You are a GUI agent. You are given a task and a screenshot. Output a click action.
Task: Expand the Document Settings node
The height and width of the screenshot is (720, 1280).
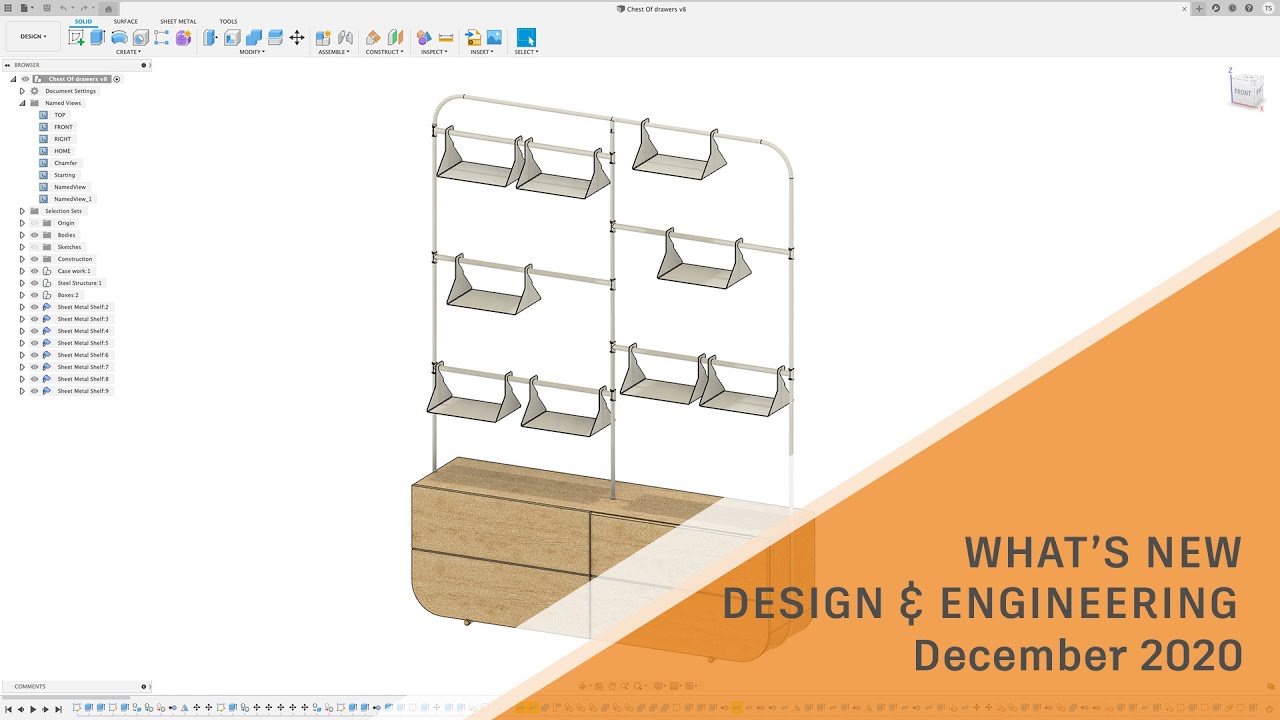21,91
